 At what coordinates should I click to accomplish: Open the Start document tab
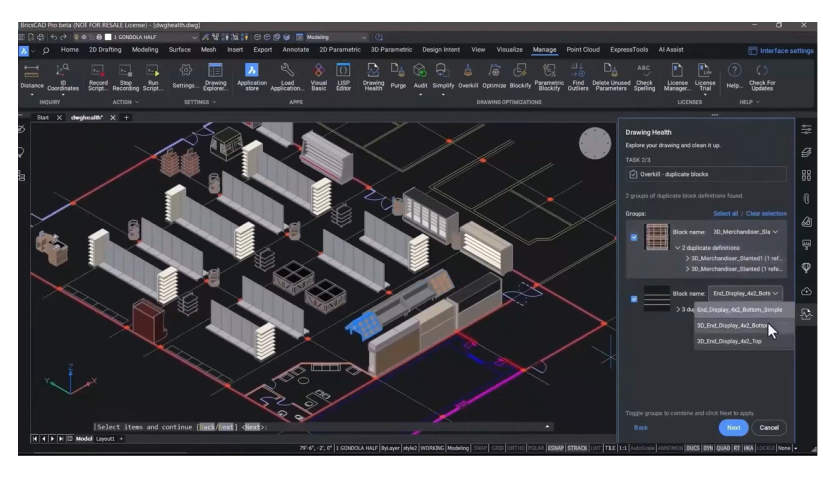pos(43,117)
